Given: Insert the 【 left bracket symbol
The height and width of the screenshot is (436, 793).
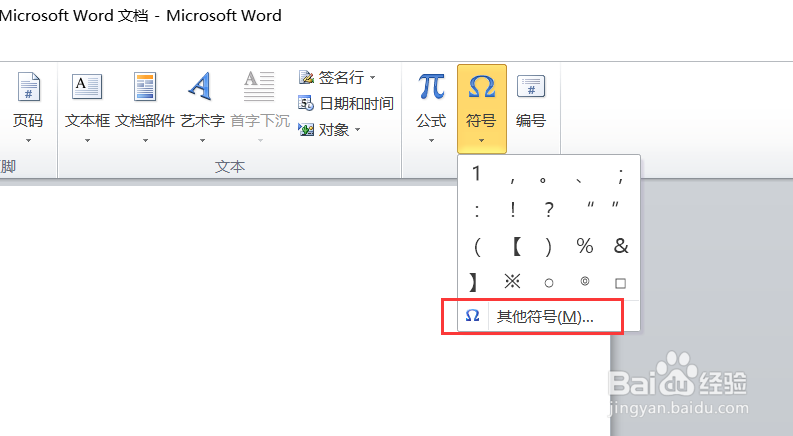Looking at the screenshot, I should (516, 246).
